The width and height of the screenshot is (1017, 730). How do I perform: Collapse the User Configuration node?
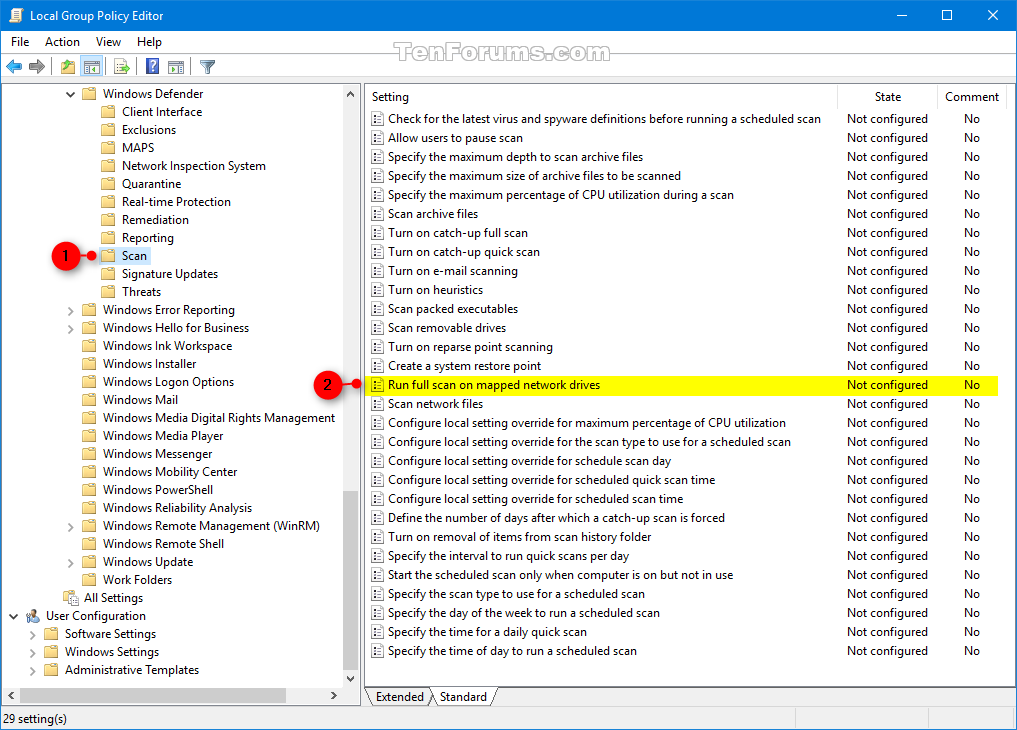13,616
